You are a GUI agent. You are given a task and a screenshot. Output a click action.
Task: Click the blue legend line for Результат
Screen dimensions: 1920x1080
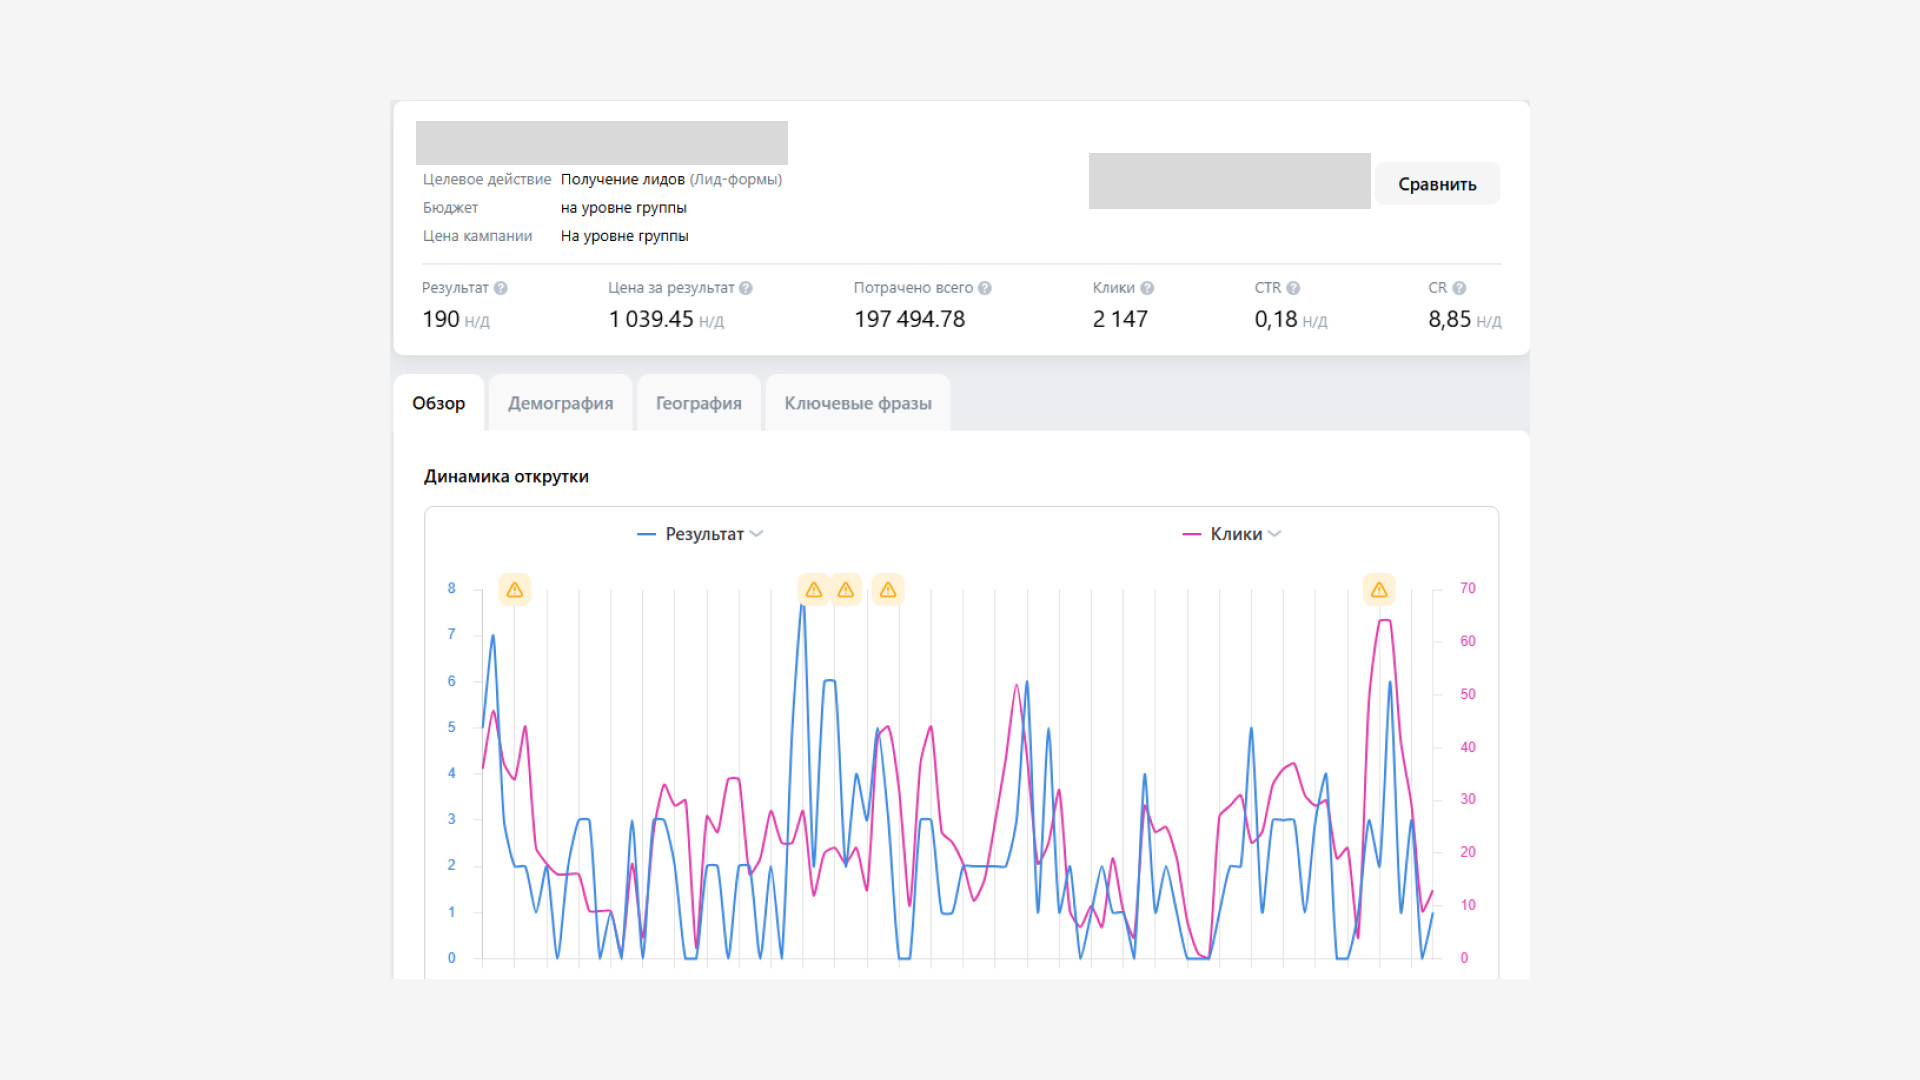646,534
